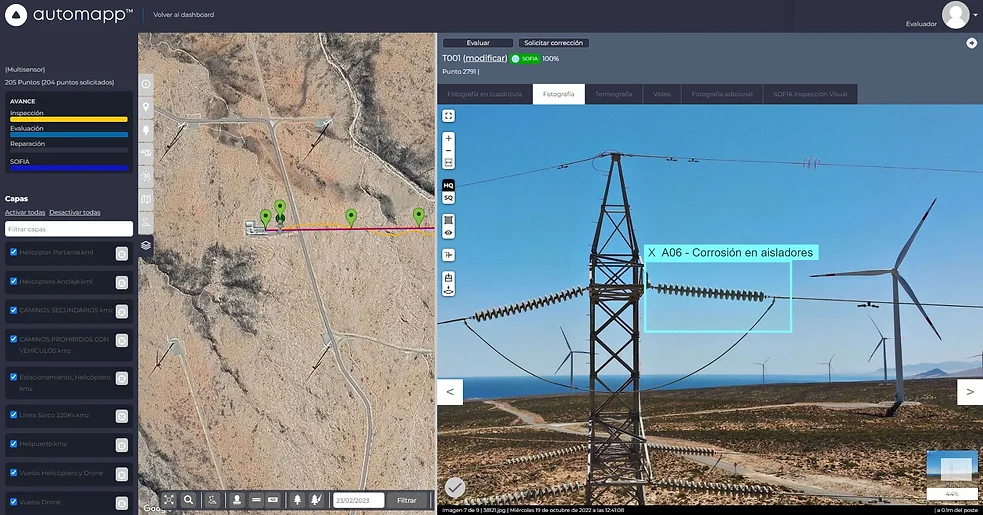Uncheck CAMINOS PROHIBIDOS CON VEHÍCULOS layer
The image size is (983, 515).
coord(13,339)
